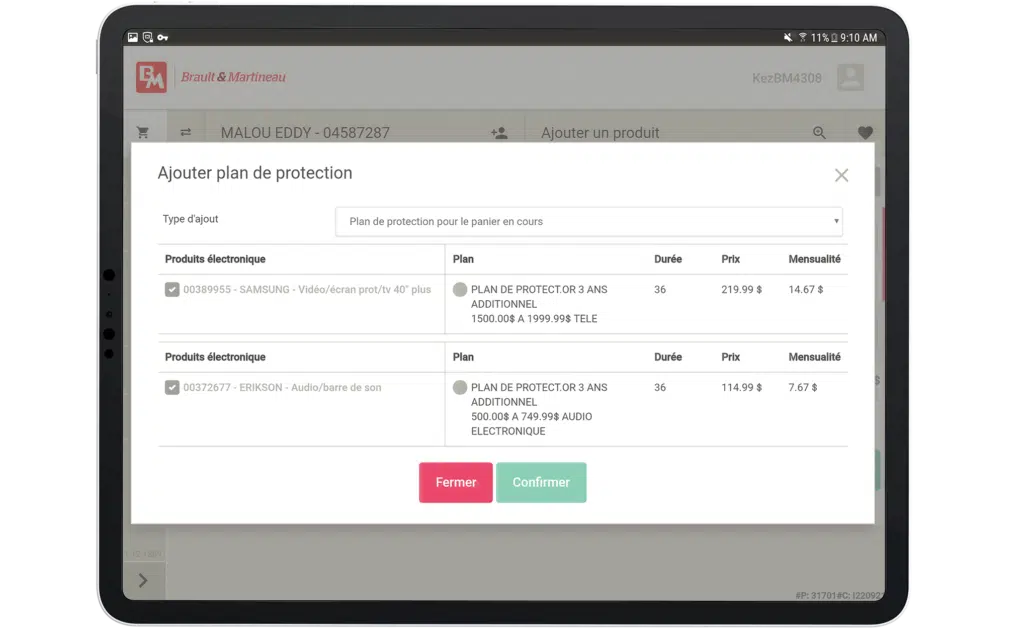Open the Type d'ajout dropdown
The height and width of the screenshot is (628, 1024).
click(x=588, y=221)
